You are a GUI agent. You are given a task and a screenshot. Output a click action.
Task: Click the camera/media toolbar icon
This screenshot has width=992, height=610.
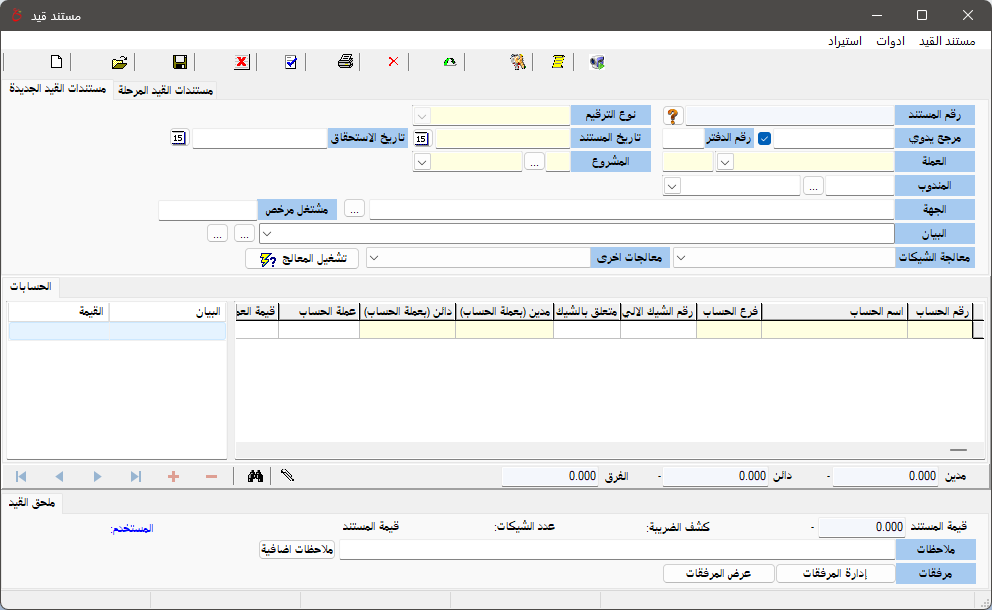coord(597,62)
